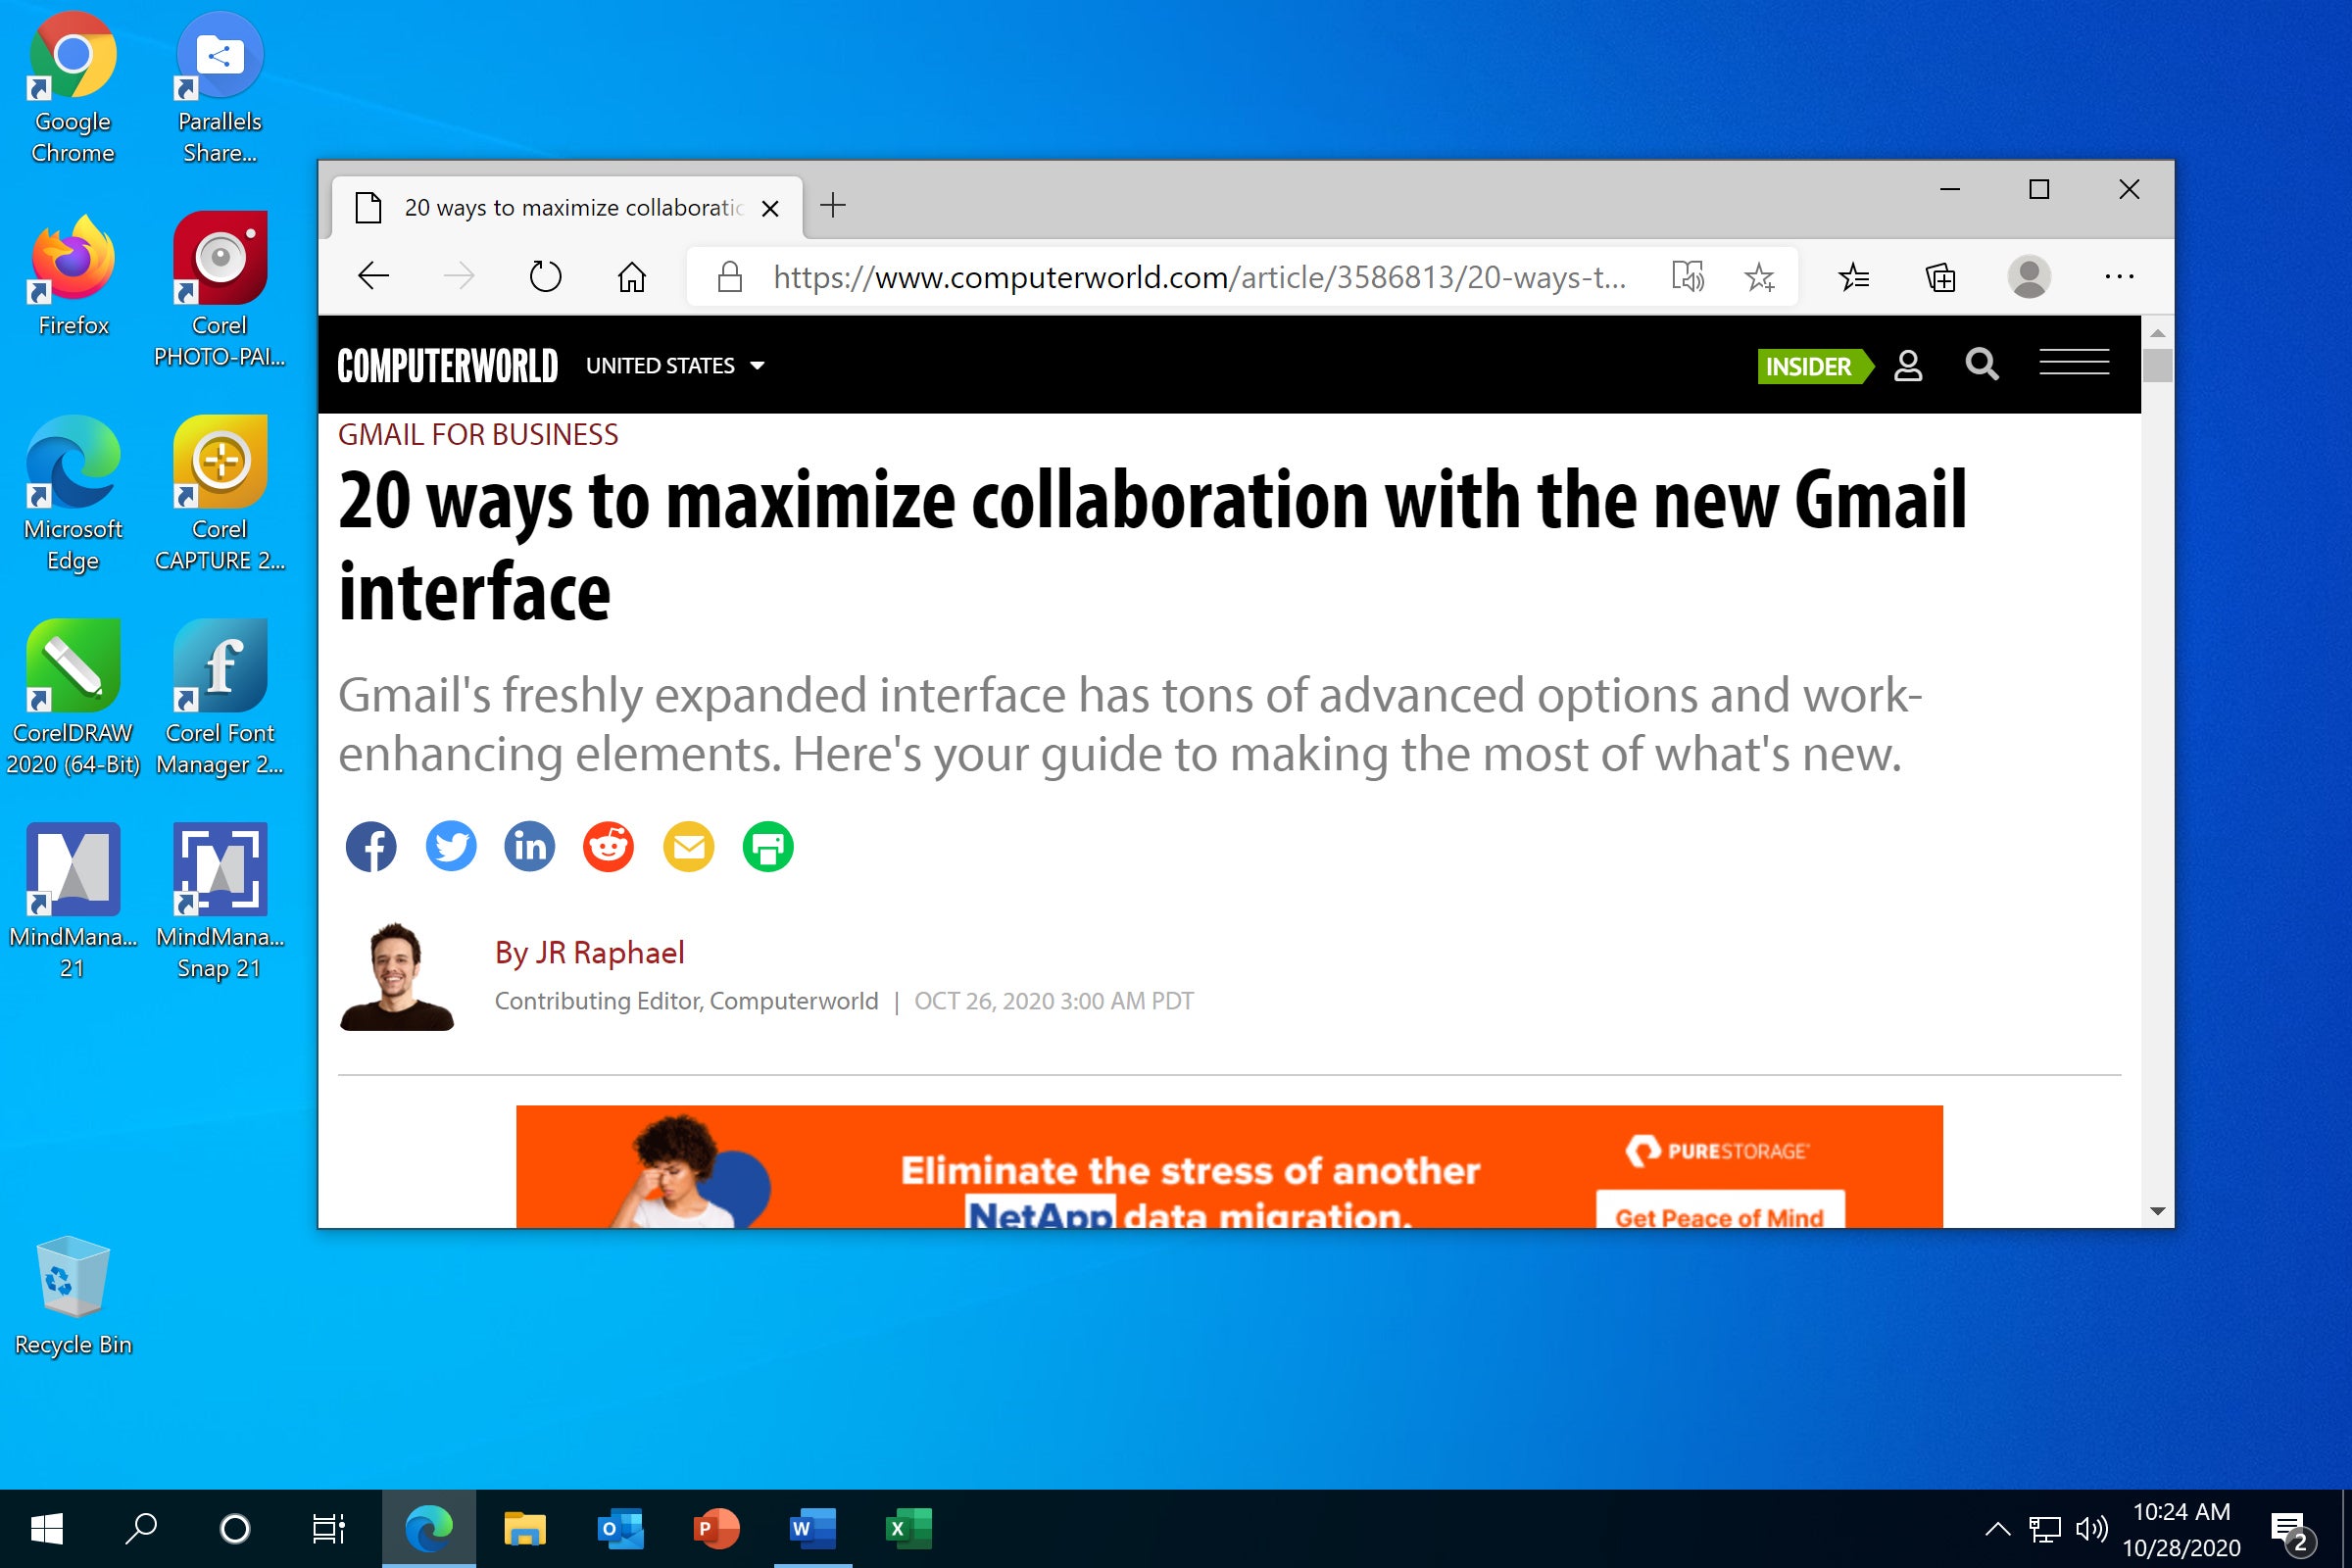
Task: Open Corel CAPTURE desktop shortcut
Action: pyautogui.click(x=220, y=493)
